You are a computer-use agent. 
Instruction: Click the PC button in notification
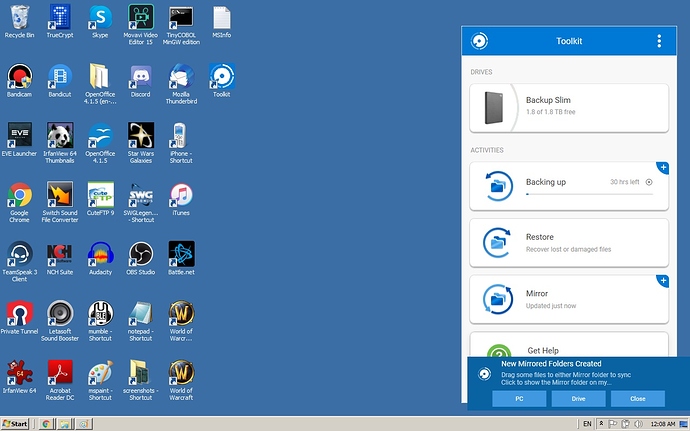tap(519, 398)
